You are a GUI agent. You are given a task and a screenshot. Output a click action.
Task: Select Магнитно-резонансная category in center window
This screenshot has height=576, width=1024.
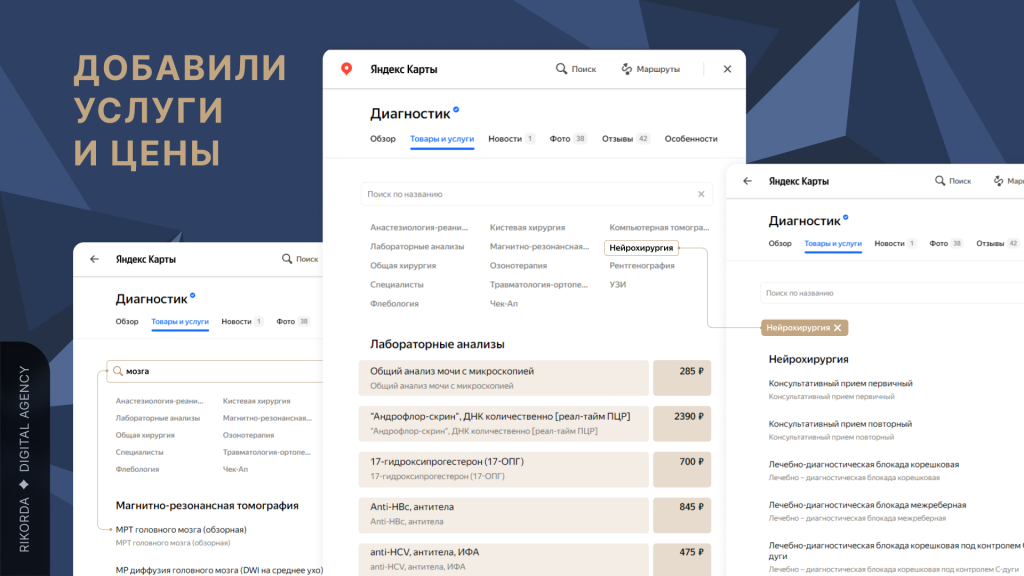click(x=539, y=246)
